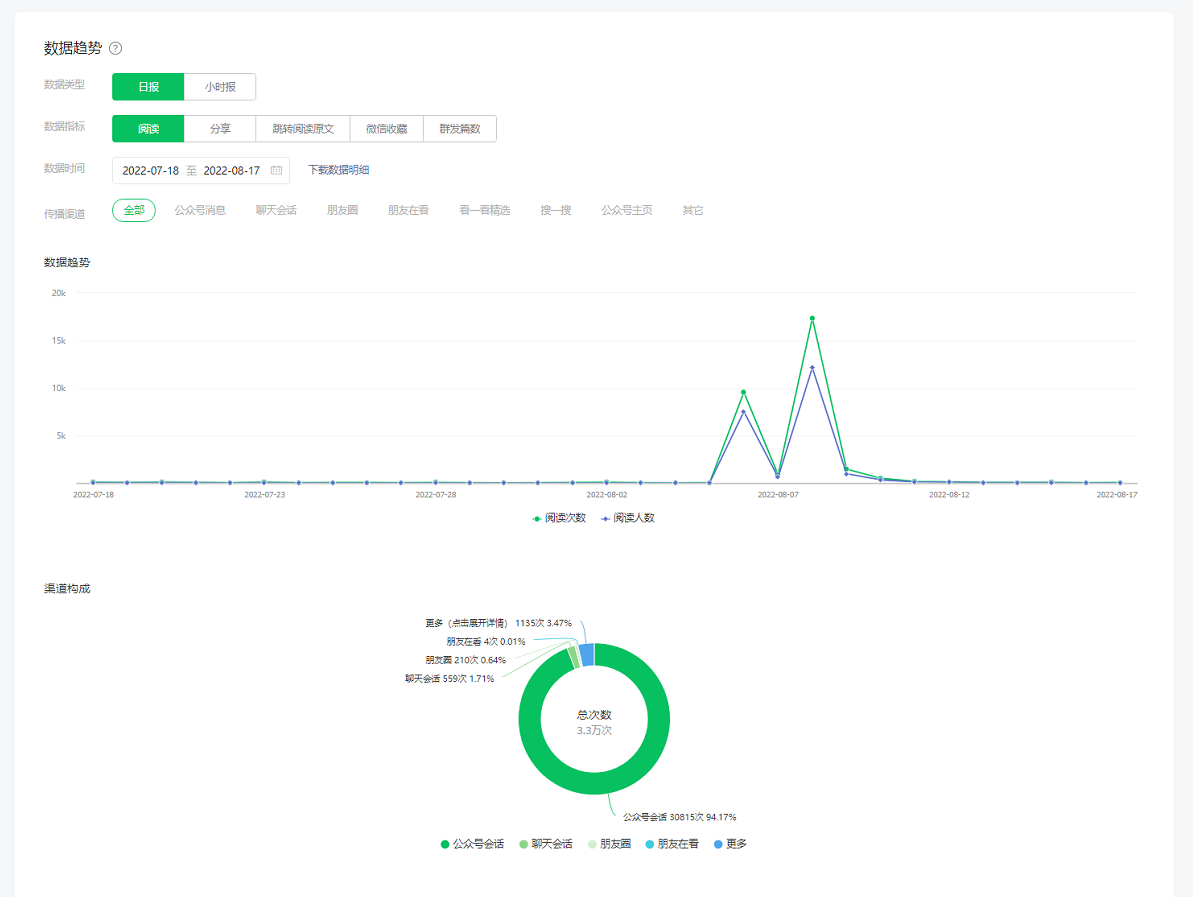Filter by 看一看精选 channel
1193x897 pixels.
pos(485,210)
